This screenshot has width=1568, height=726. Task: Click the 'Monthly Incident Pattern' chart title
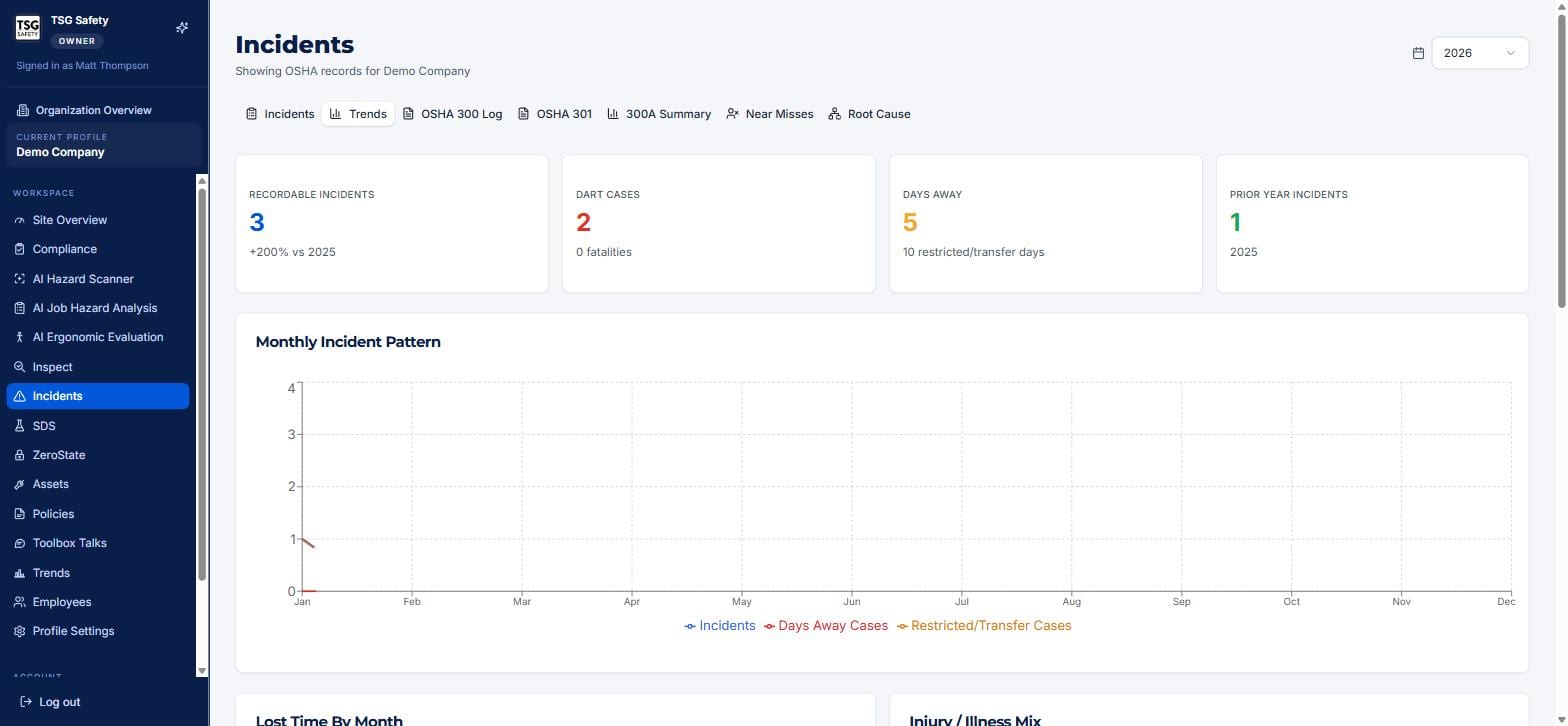pyautogui.click(x=348, y=342)
